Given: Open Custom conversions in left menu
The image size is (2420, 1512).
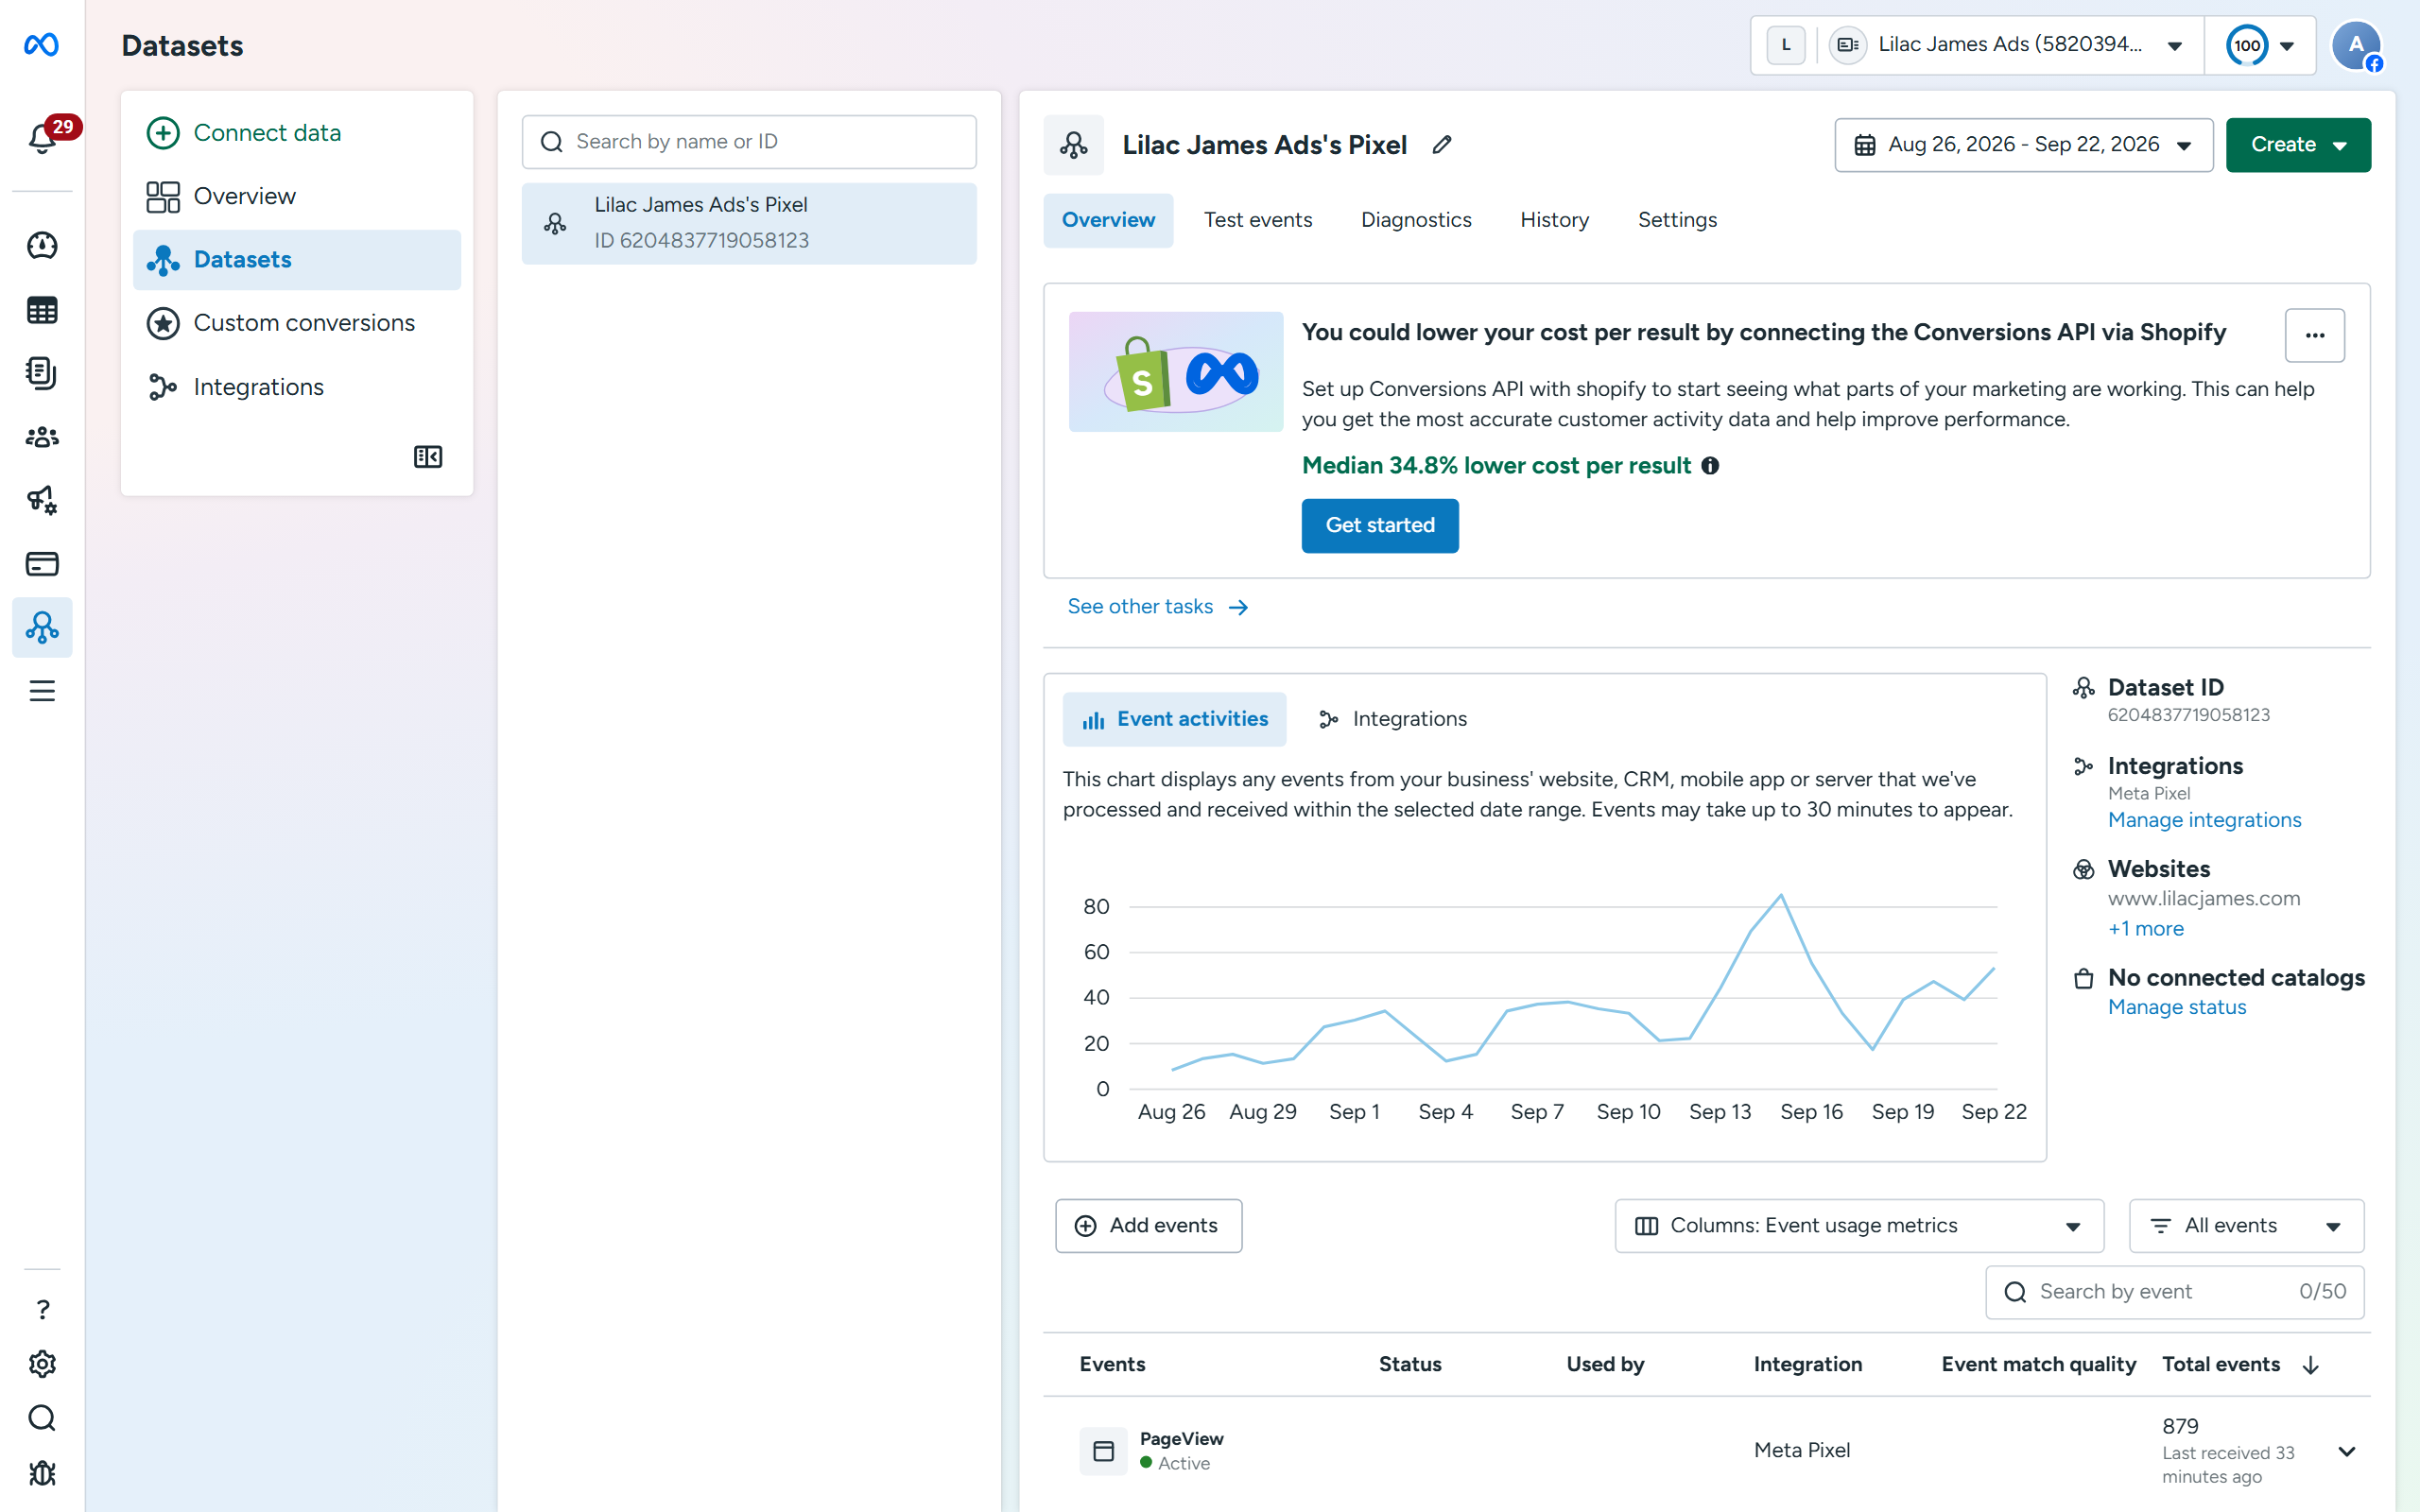Looking at the screenshot, I should (296, 323).
